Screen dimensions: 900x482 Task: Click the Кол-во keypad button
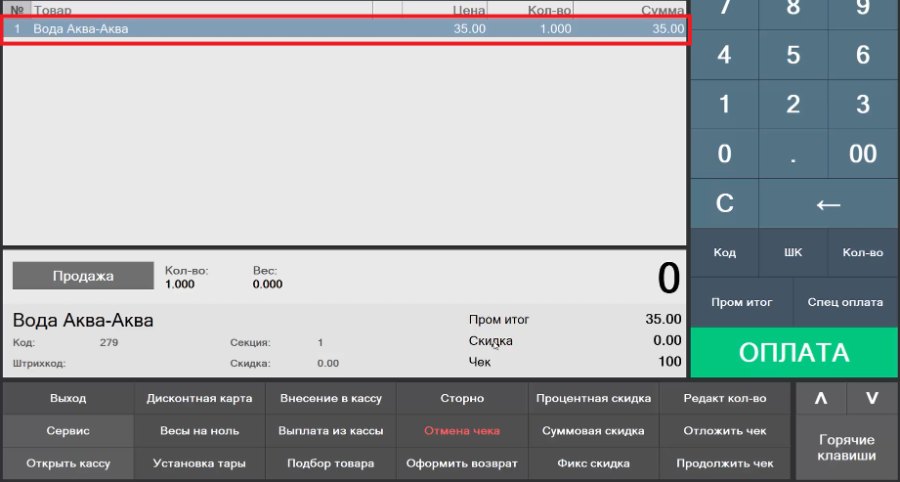point(863,252)
